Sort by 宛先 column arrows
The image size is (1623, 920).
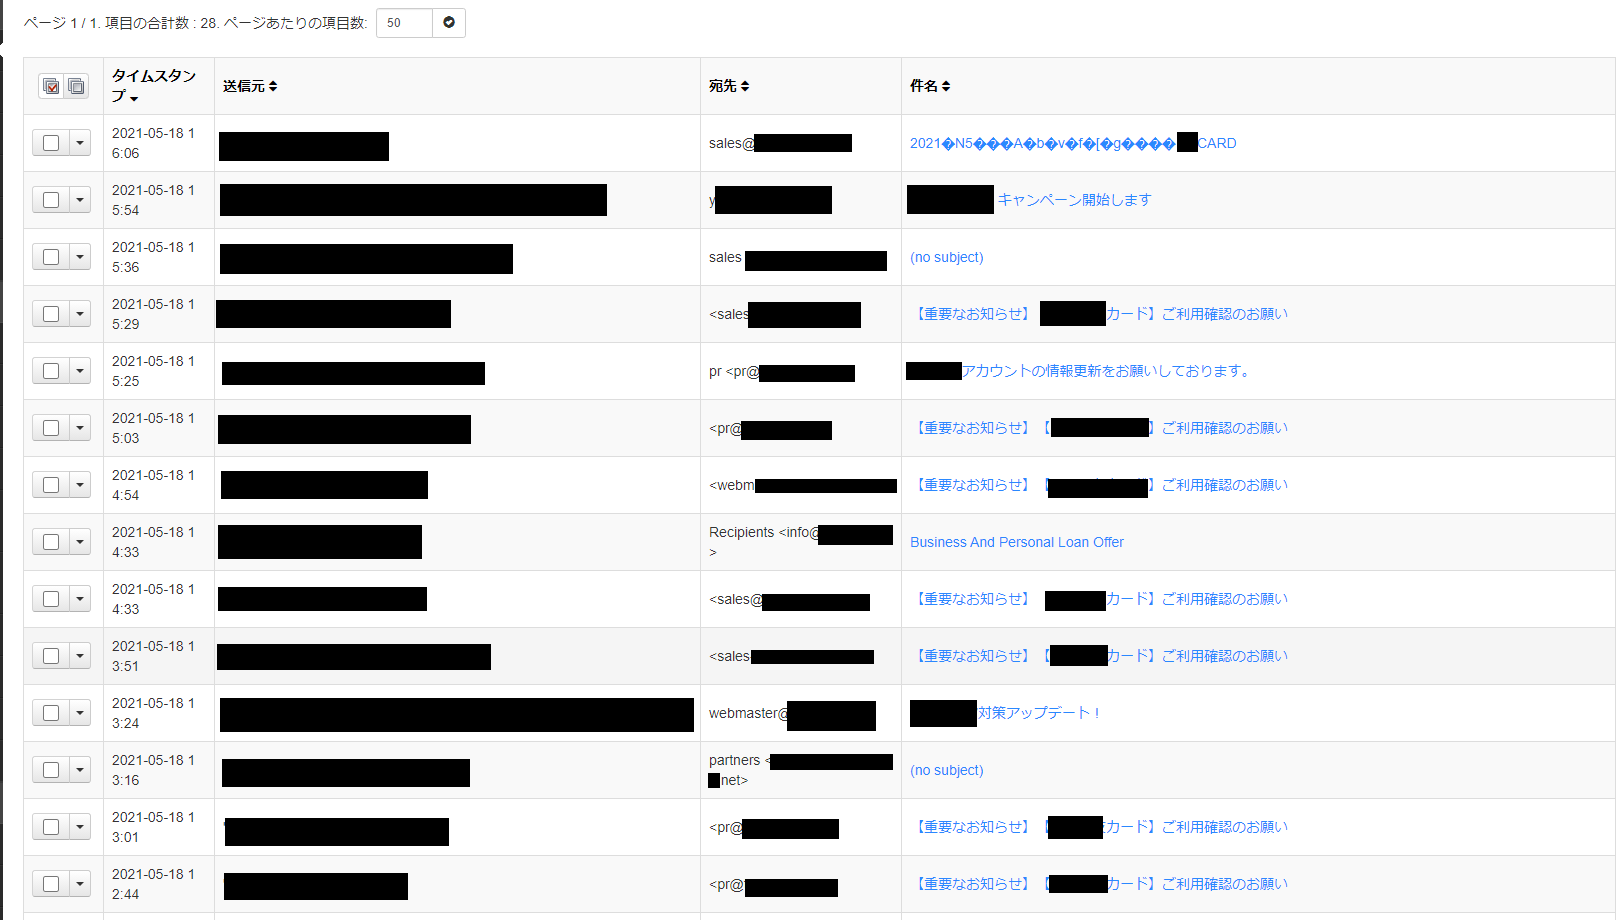point(745,86)
